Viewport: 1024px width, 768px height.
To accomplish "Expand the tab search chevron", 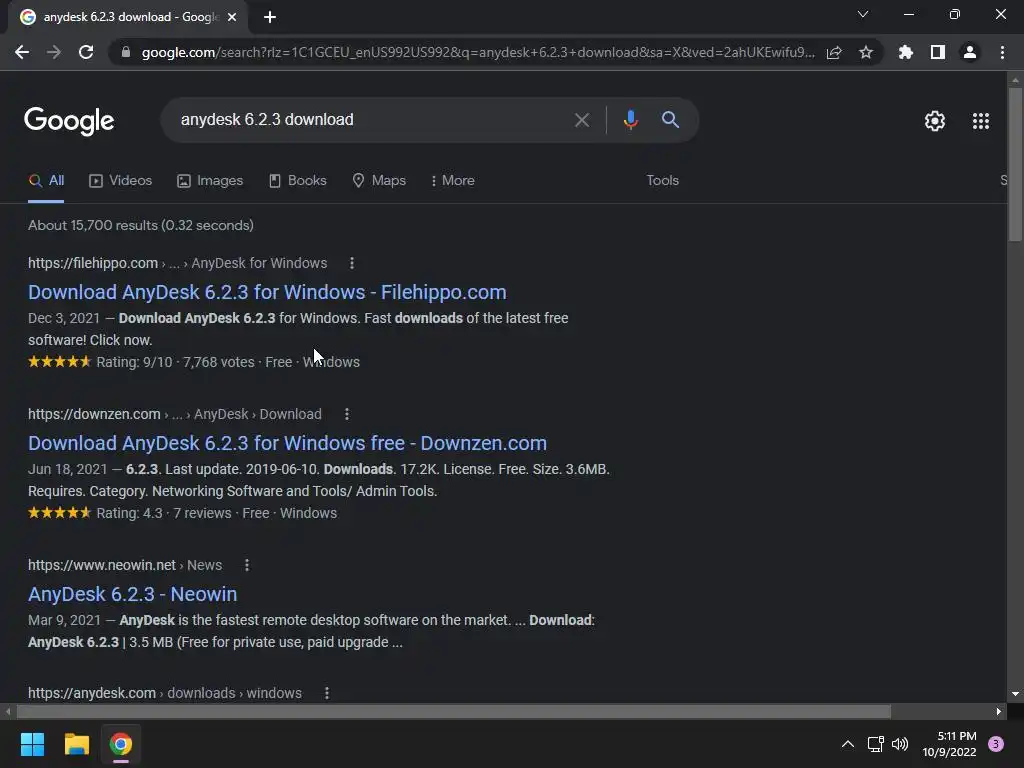I will click(863, 14).
